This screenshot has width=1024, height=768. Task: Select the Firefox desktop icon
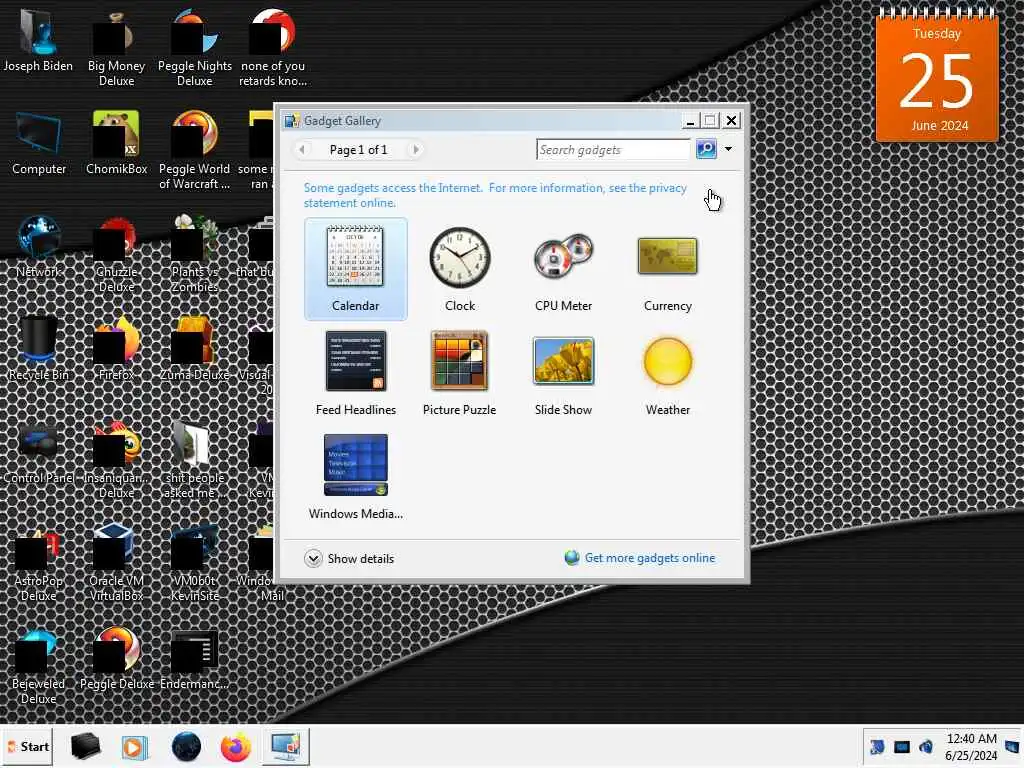(116, 349)
